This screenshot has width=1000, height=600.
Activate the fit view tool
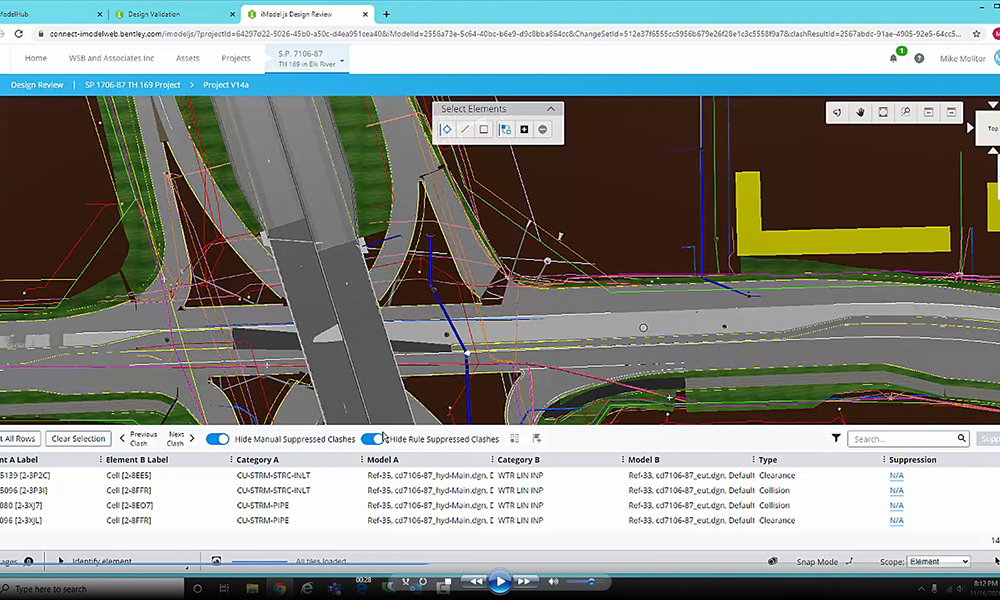883,112
